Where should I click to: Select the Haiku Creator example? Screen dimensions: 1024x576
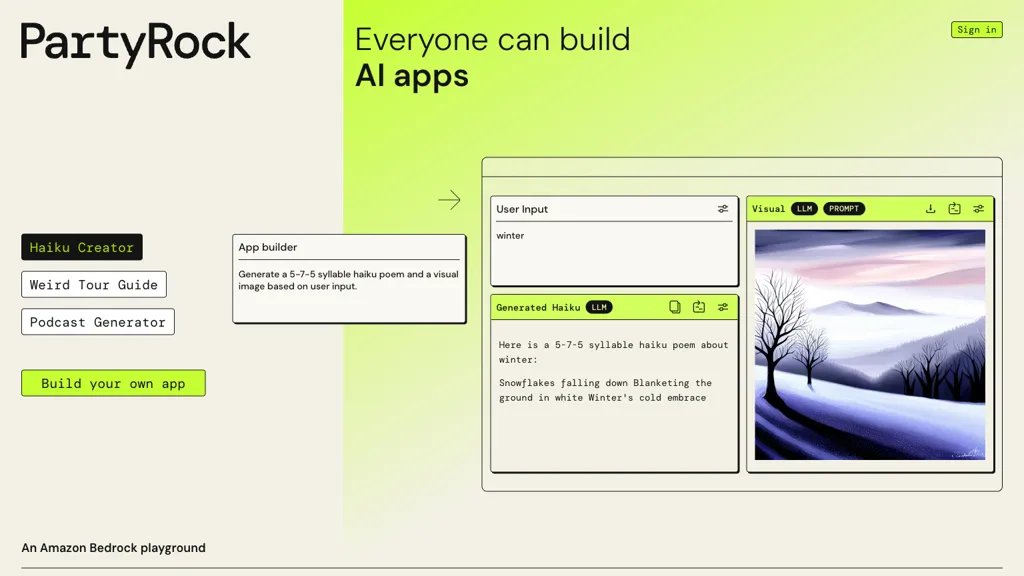[x=82, y=247]
